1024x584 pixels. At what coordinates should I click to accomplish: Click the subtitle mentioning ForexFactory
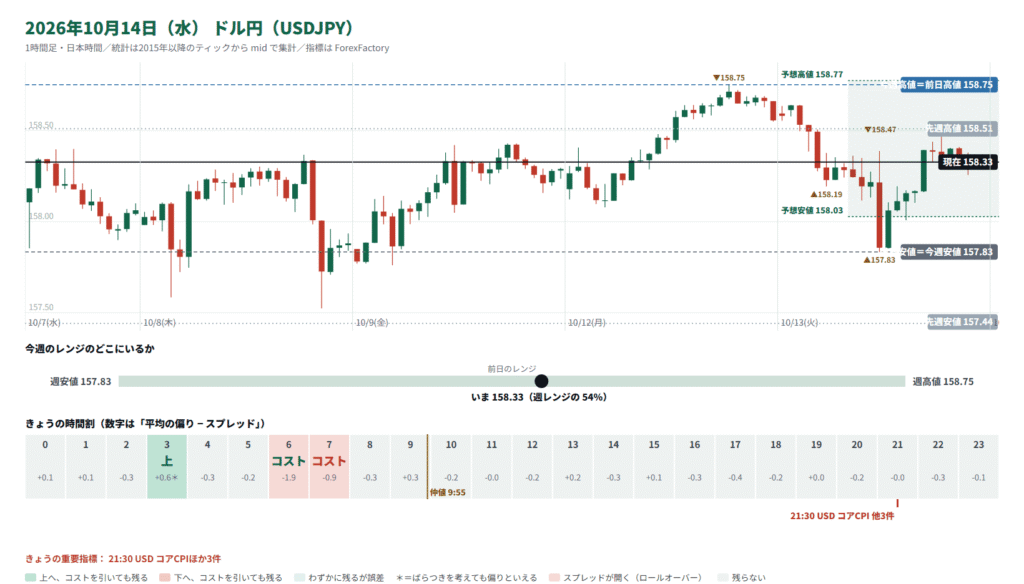(207, 48)
